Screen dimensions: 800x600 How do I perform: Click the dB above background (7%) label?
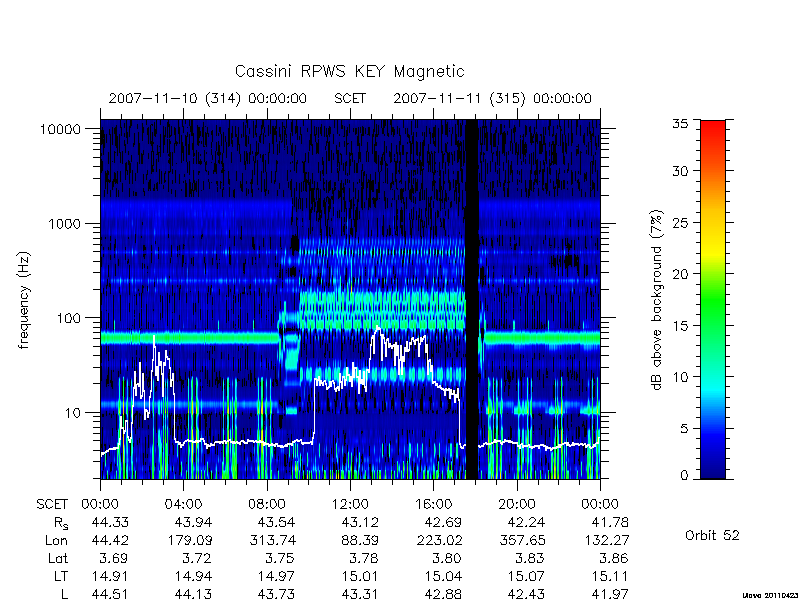point(657,300)
